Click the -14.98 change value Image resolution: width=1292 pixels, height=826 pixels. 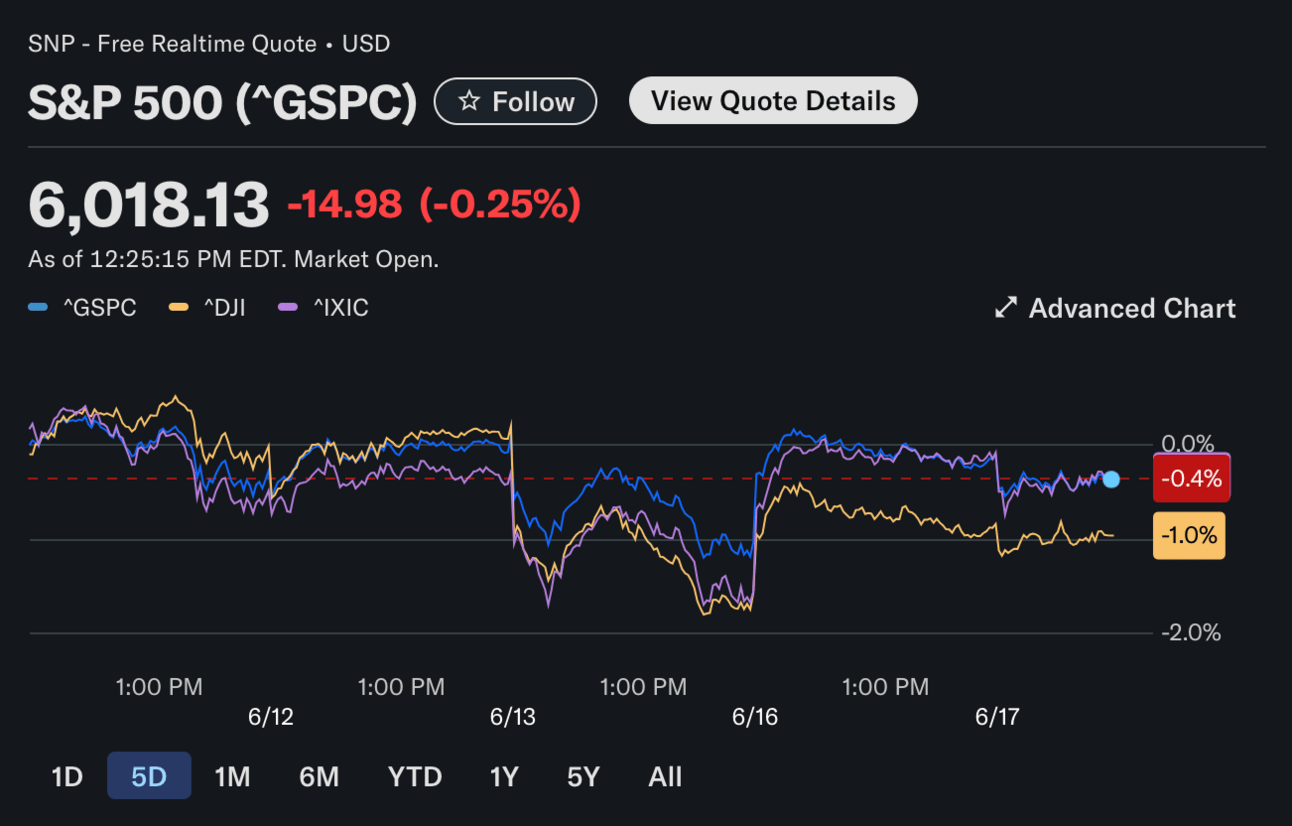pyautogui.click(x=345, y=205)
